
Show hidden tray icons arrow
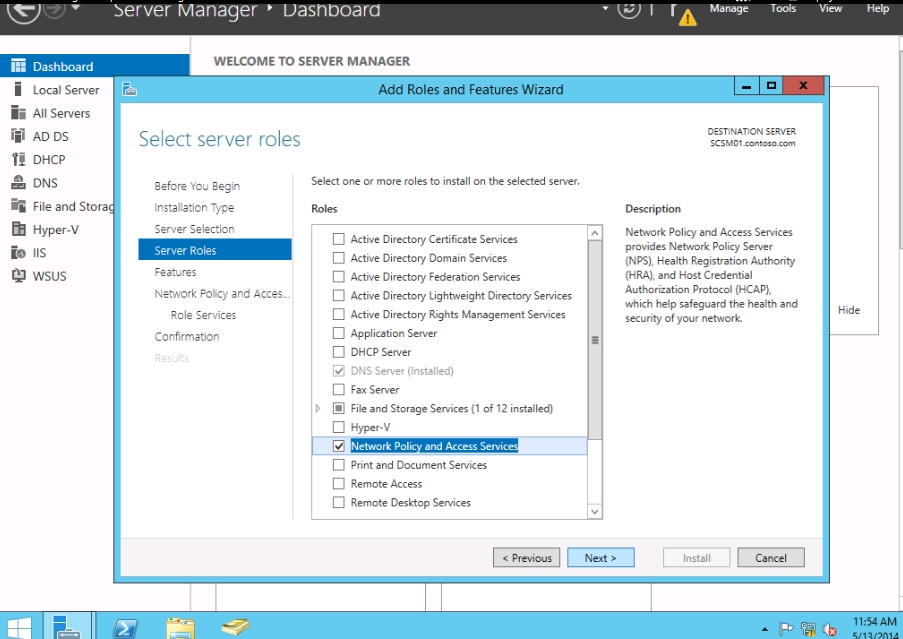(x=764, y=629)
